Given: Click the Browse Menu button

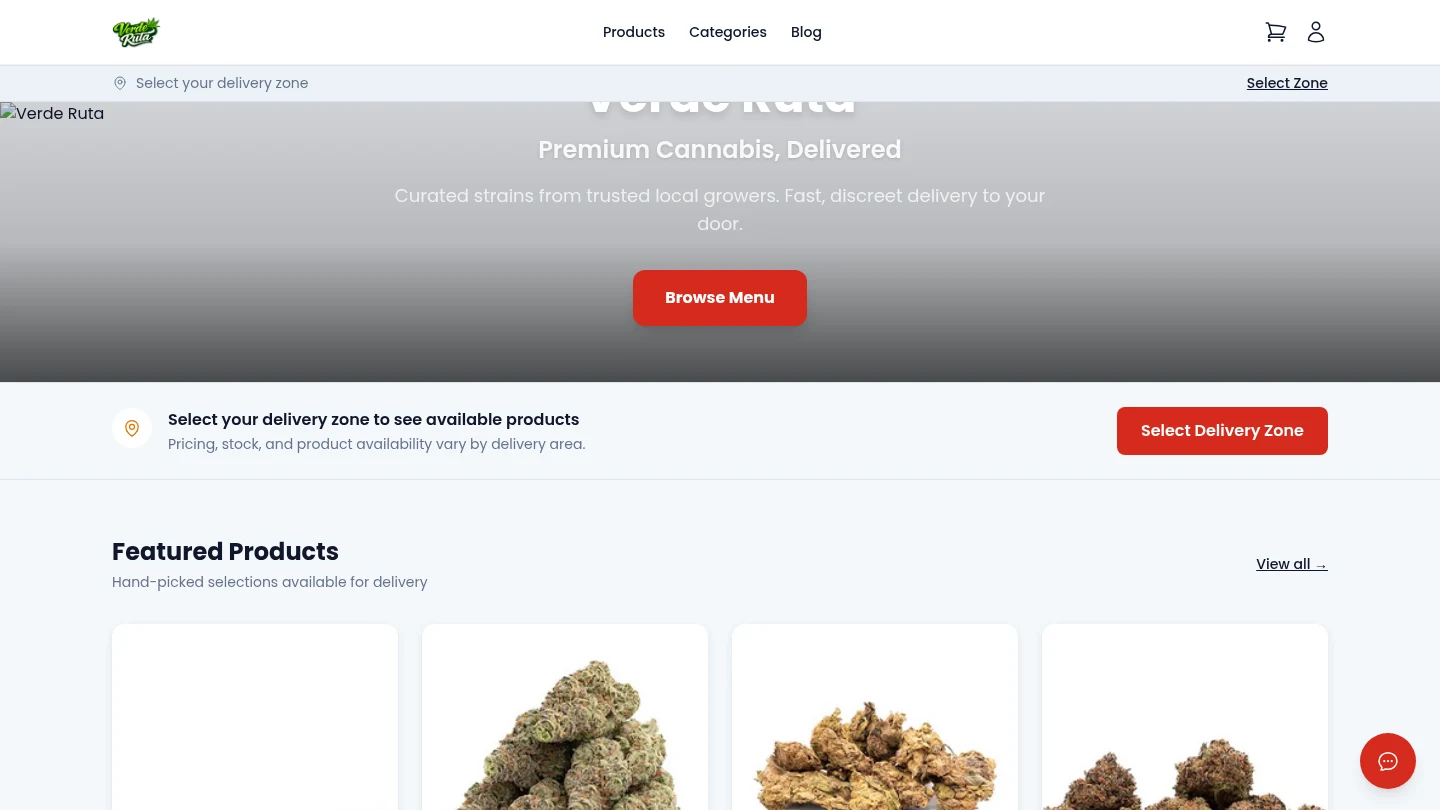Looking at the screenshot, I should (720, 298).
